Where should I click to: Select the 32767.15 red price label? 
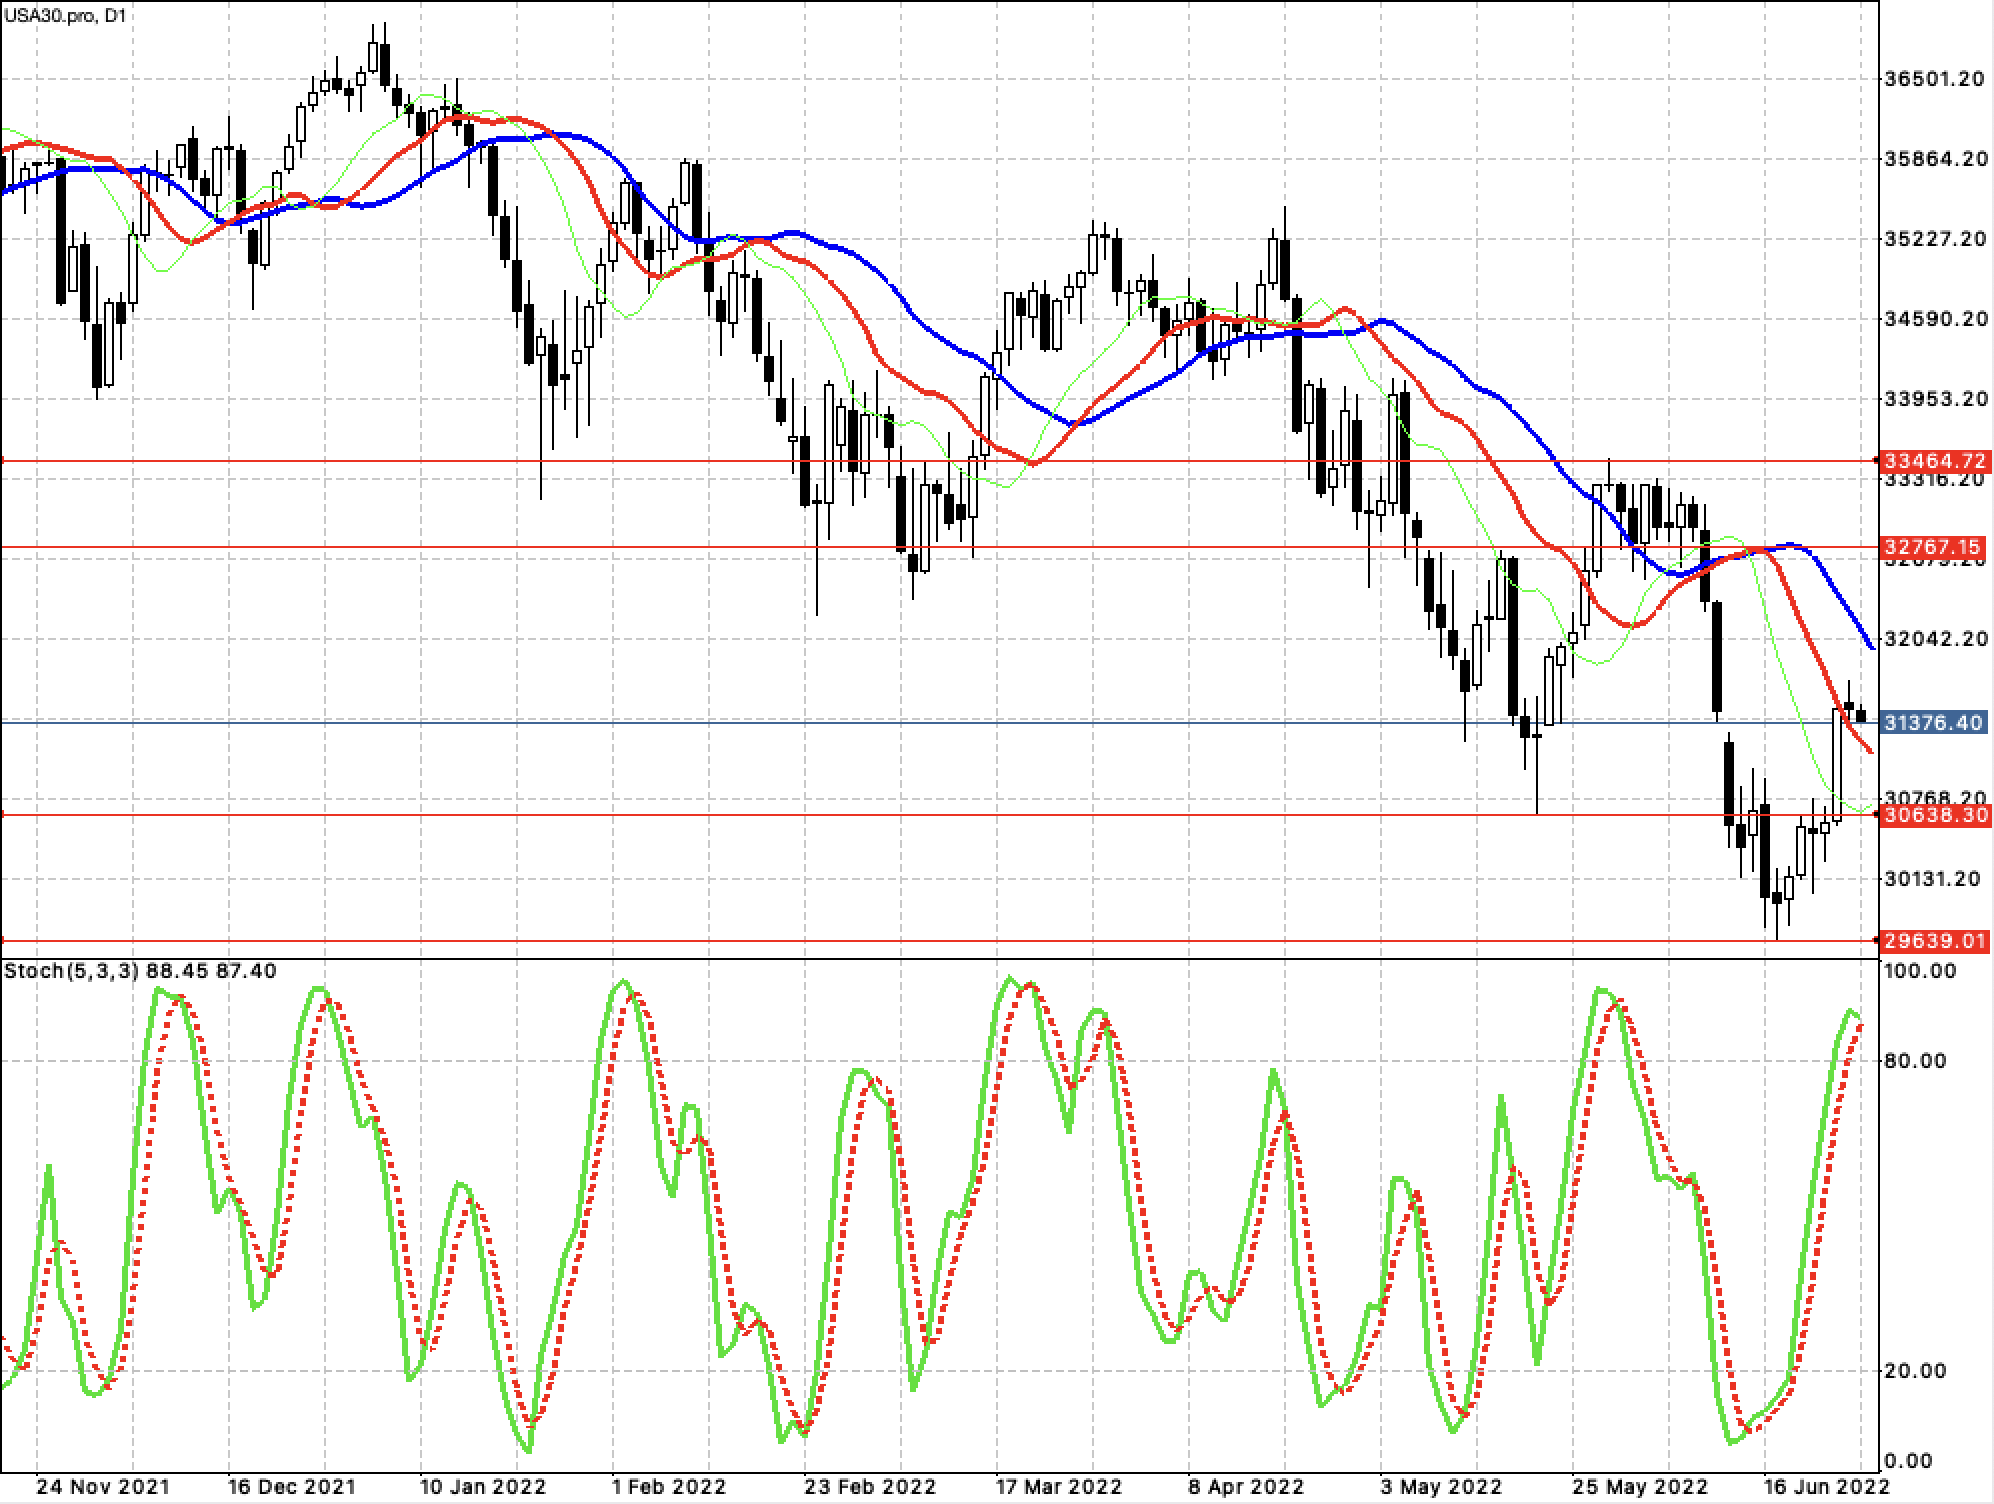[x=1934, y=547]
